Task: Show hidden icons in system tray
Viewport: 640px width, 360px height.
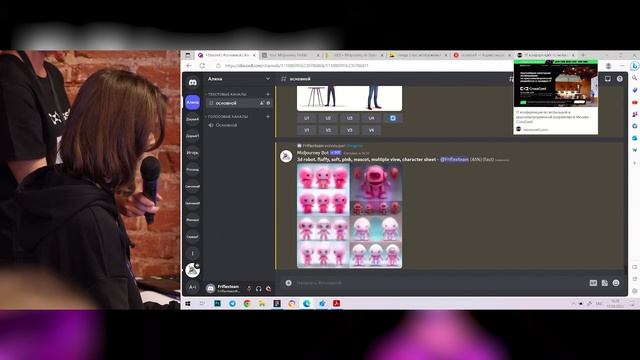Action: [x=573, y=304]
